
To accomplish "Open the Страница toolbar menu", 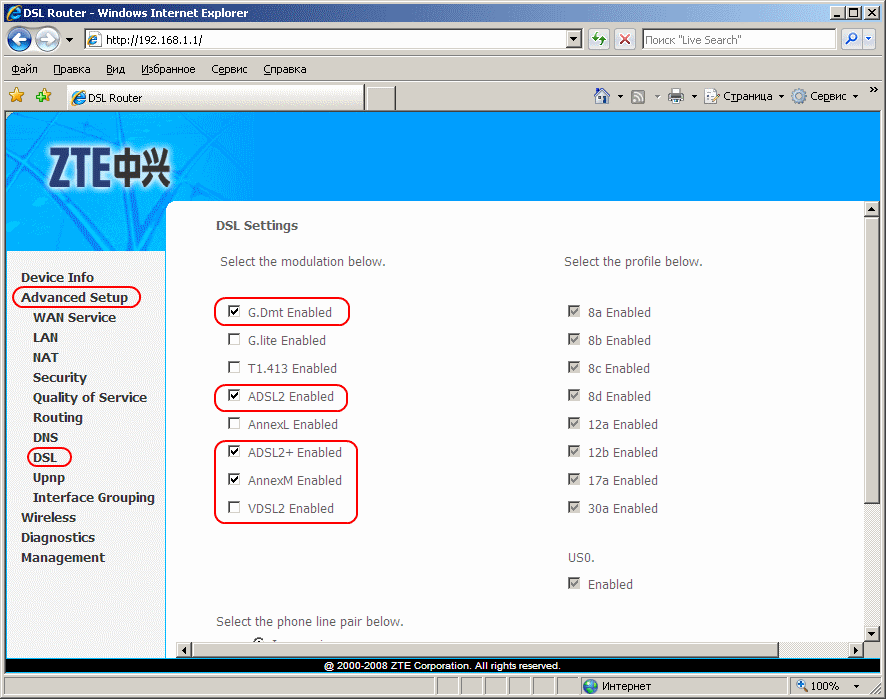I will [744, 96].
